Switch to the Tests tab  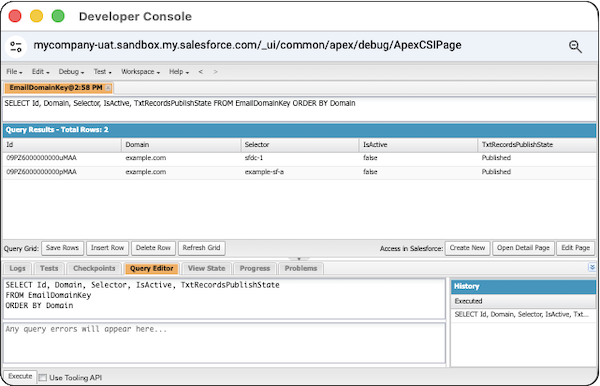click(x=49, y=268)
